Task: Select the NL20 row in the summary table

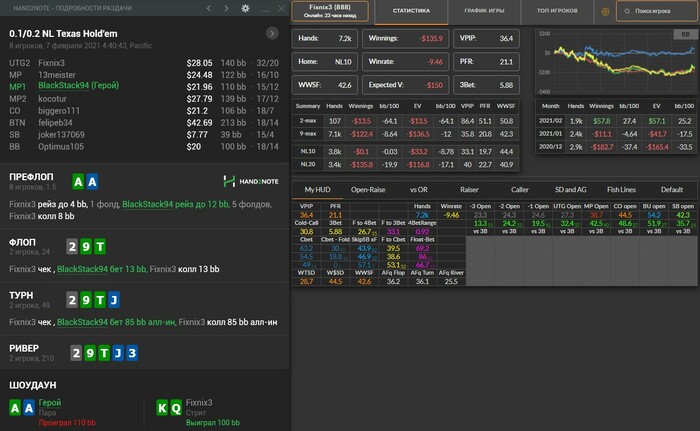Action: tap(405, 164)
